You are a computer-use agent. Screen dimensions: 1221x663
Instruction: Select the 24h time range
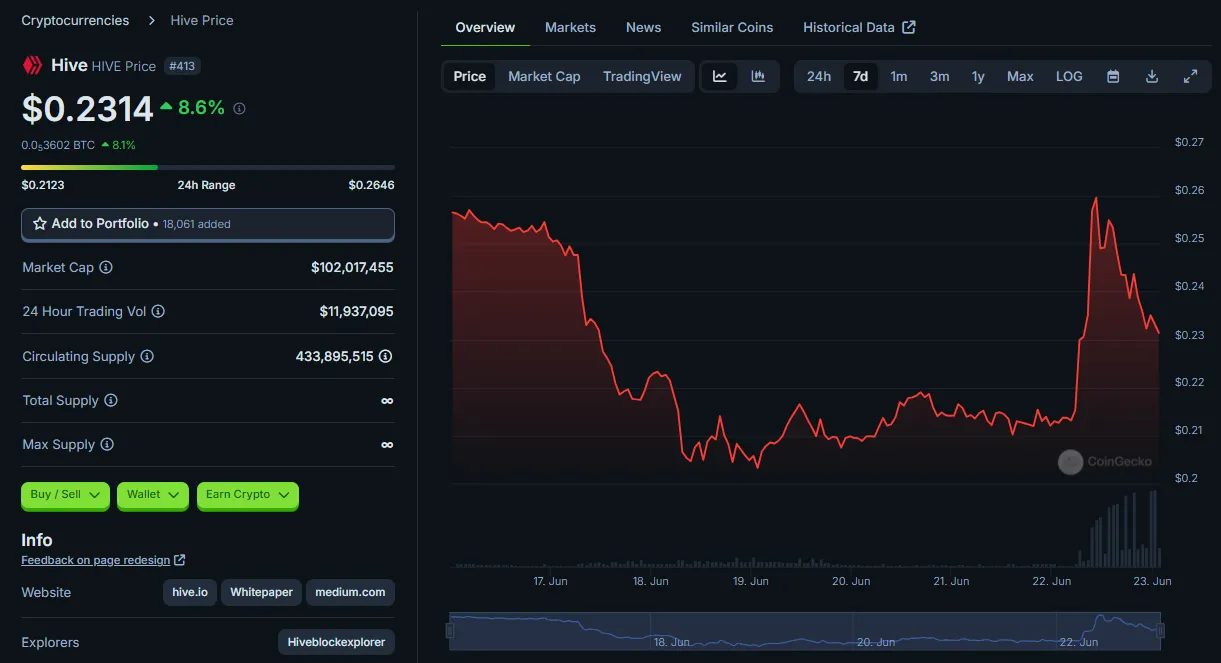(819, 76)
